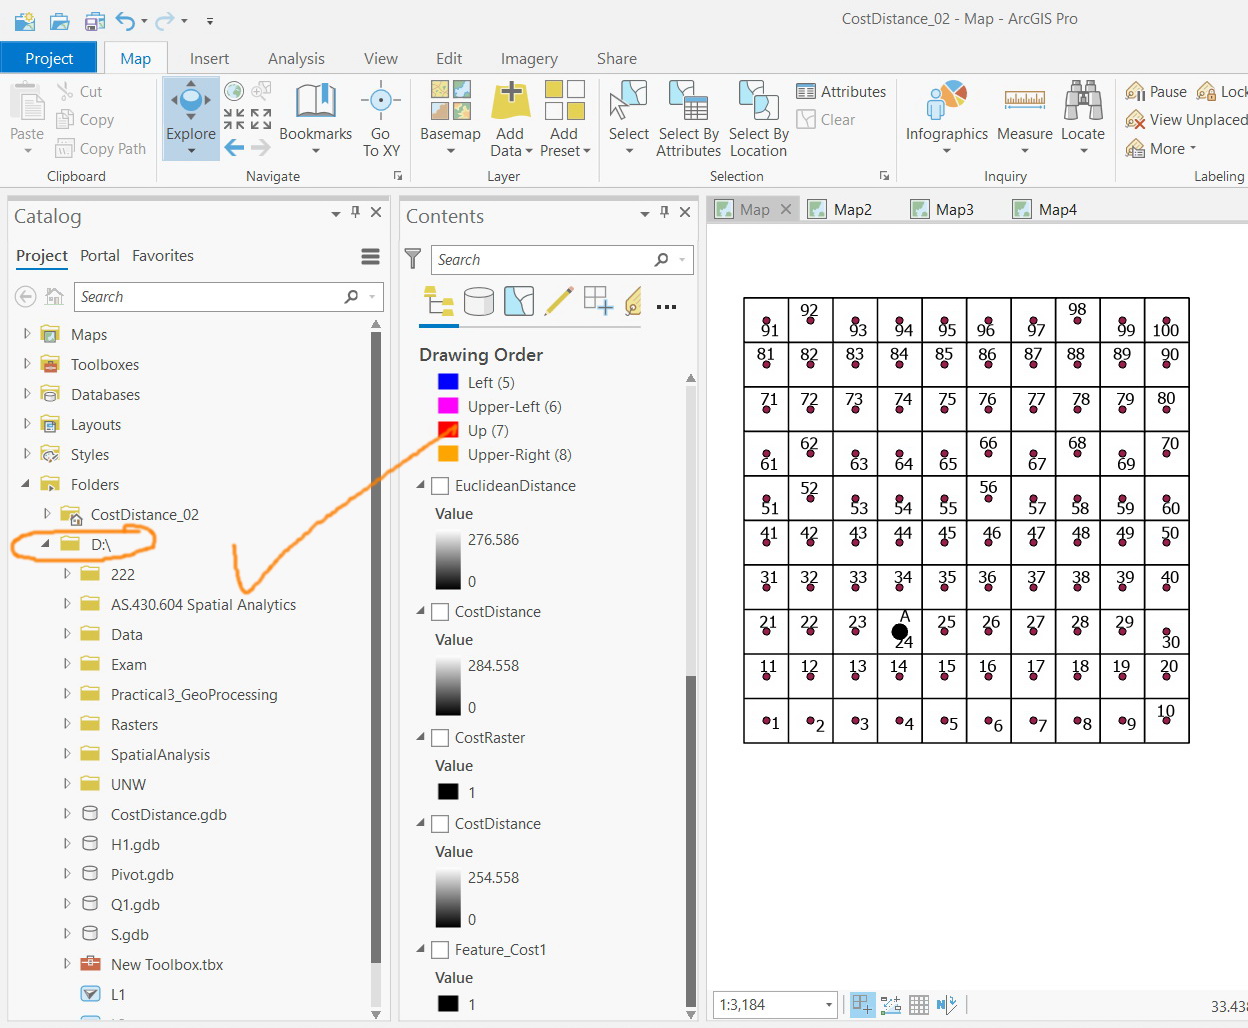
Task: Toggle the CostRaster layer visibility checkbox
Action: click(439, 738)
